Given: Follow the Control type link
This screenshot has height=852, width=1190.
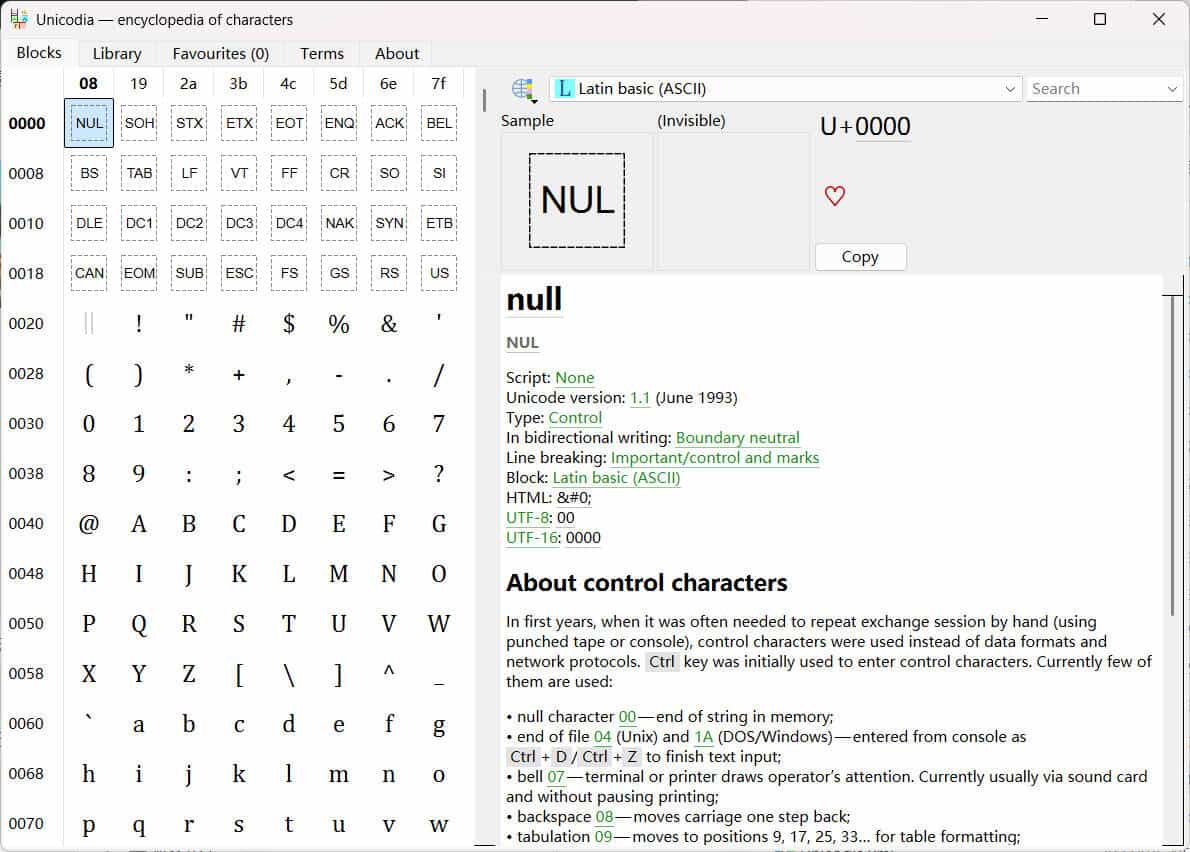Looking at the screenshot, I should click(575, 417).
